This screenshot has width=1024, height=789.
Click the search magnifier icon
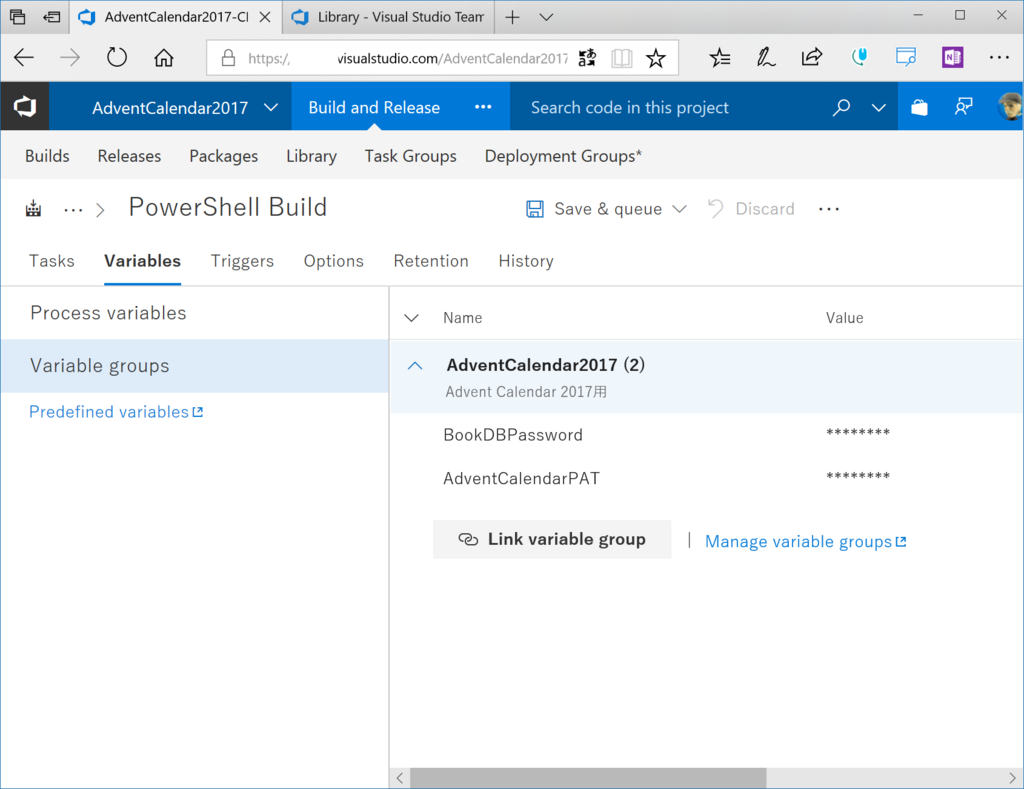(x=841, y=107)
